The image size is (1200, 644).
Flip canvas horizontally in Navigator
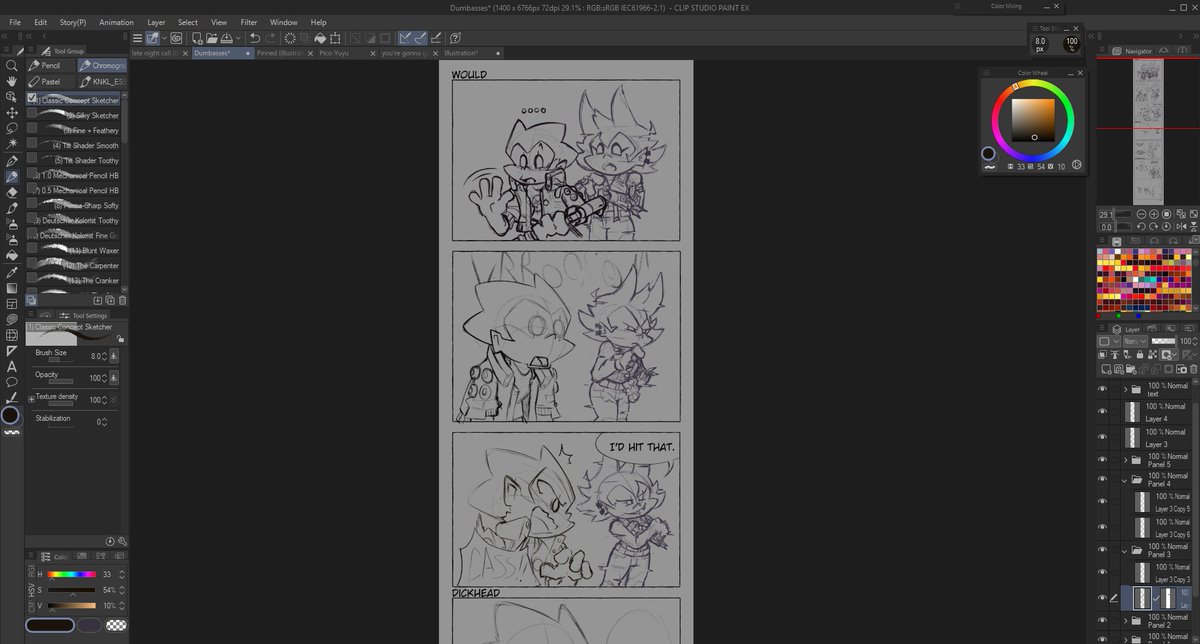[1181, 226]
